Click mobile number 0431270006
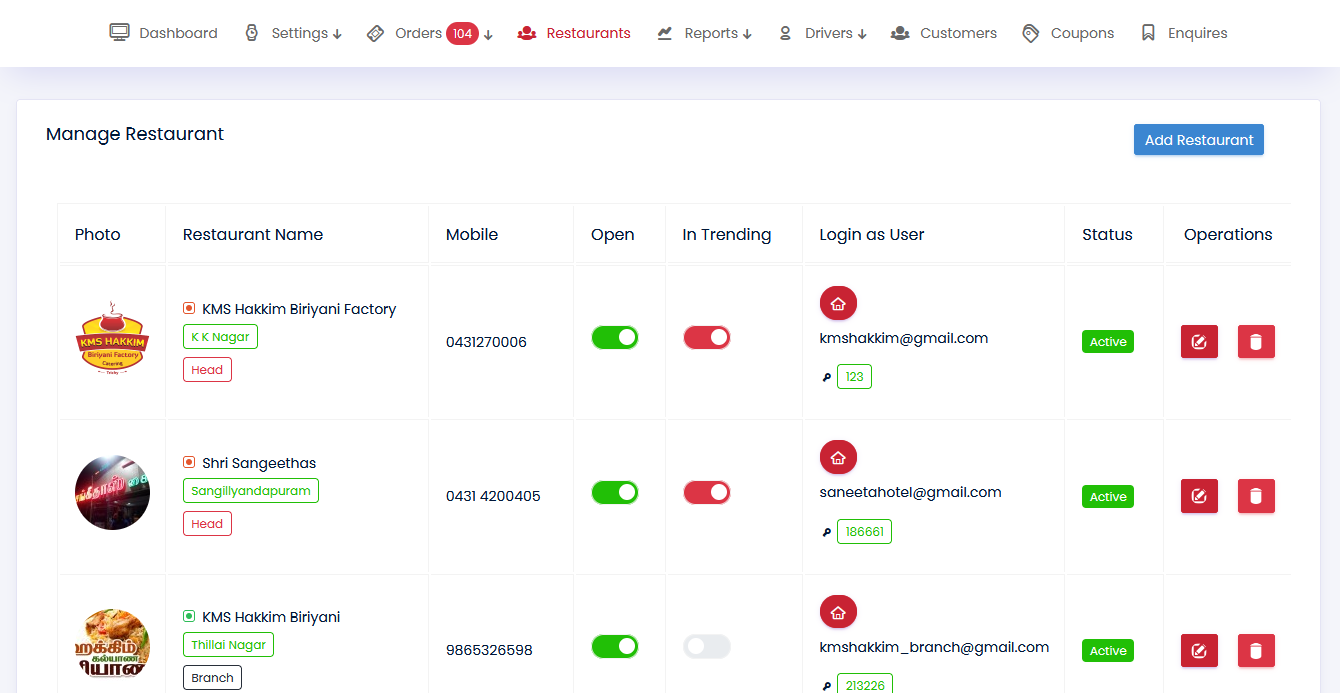Viewport: 1340px width, 693px height. [x=486, y=342]
